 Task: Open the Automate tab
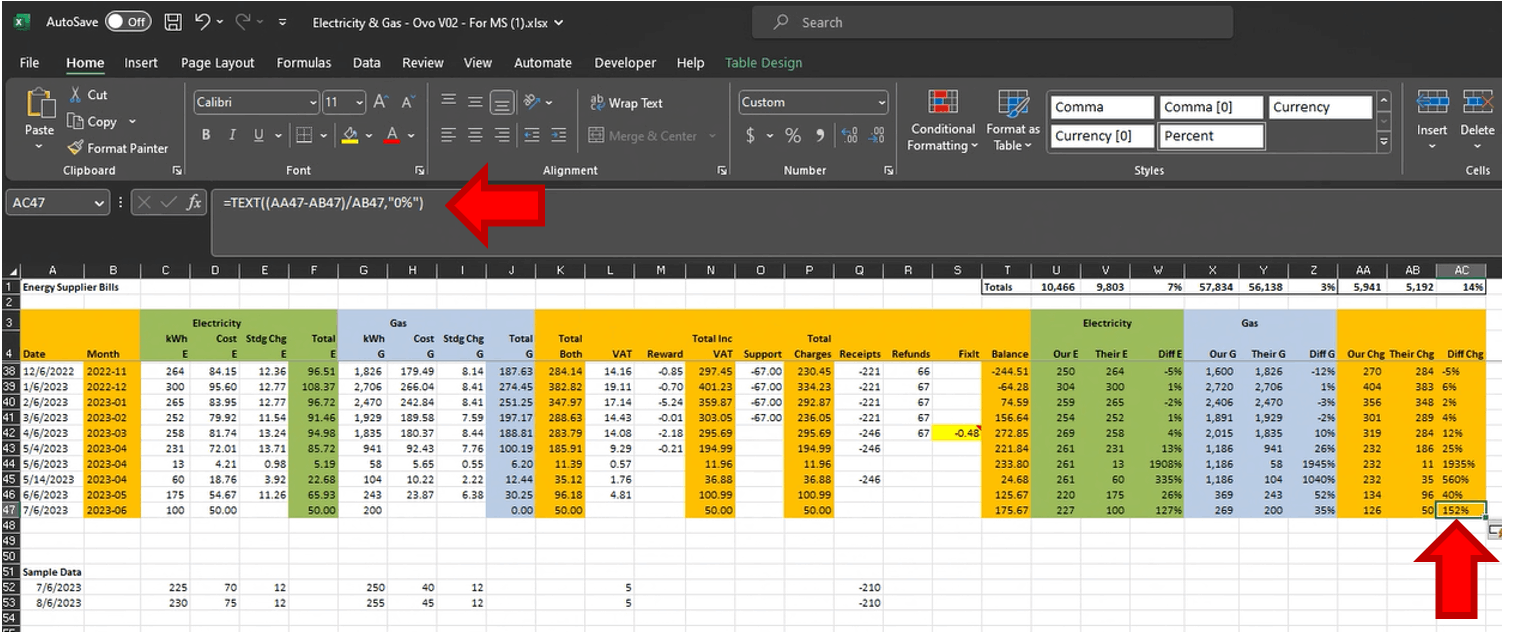coord(543,62)
